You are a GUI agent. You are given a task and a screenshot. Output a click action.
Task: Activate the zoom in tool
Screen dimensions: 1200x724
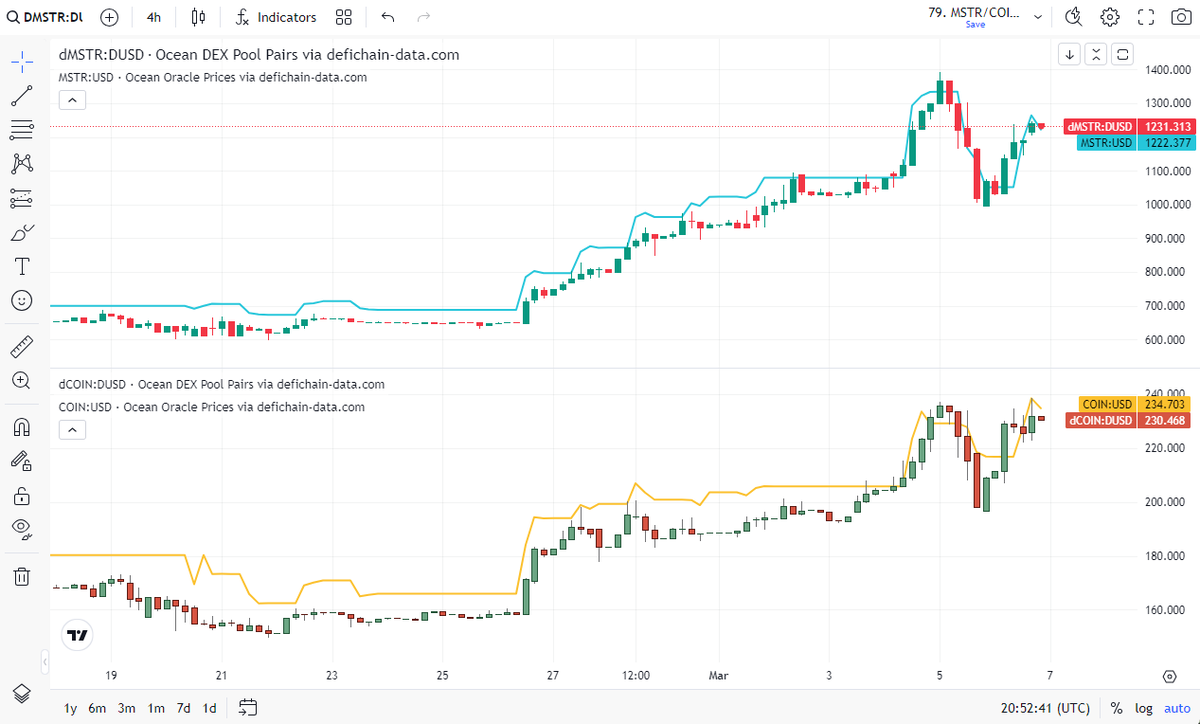[22, 381]
